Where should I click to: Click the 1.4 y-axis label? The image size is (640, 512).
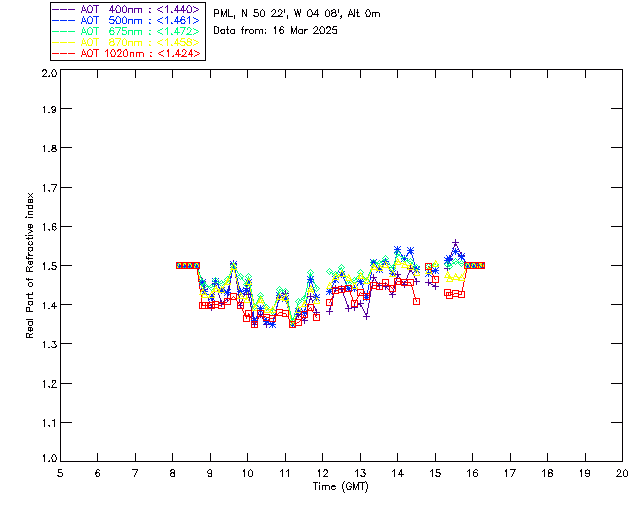pyautogui.click(x=49, y=305)
